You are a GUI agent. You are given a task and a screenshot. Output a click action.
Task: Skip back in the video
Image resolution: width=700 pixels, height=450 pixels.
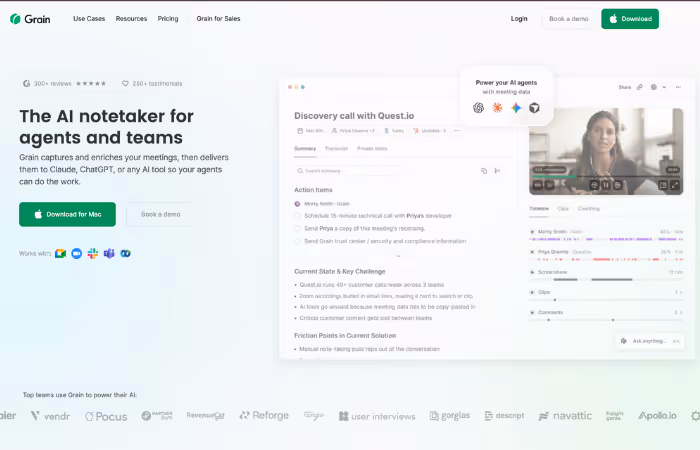click(594, 185)
